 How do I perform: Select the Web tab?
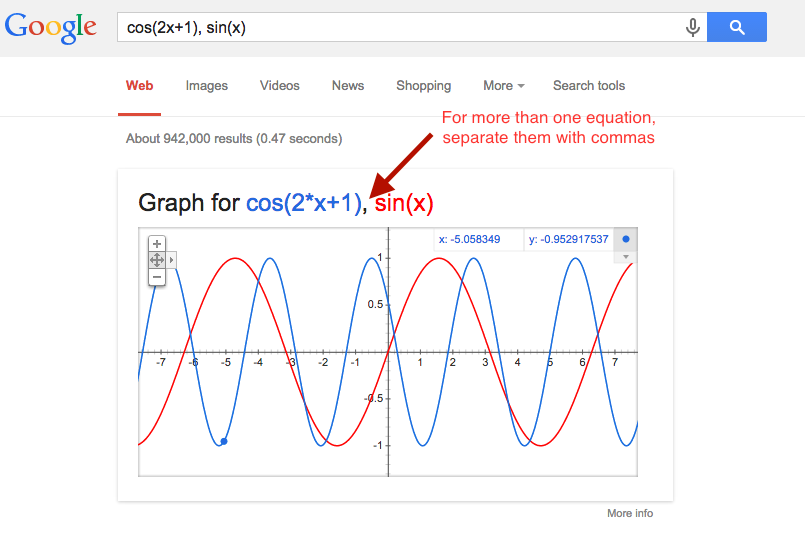(139, 86)
